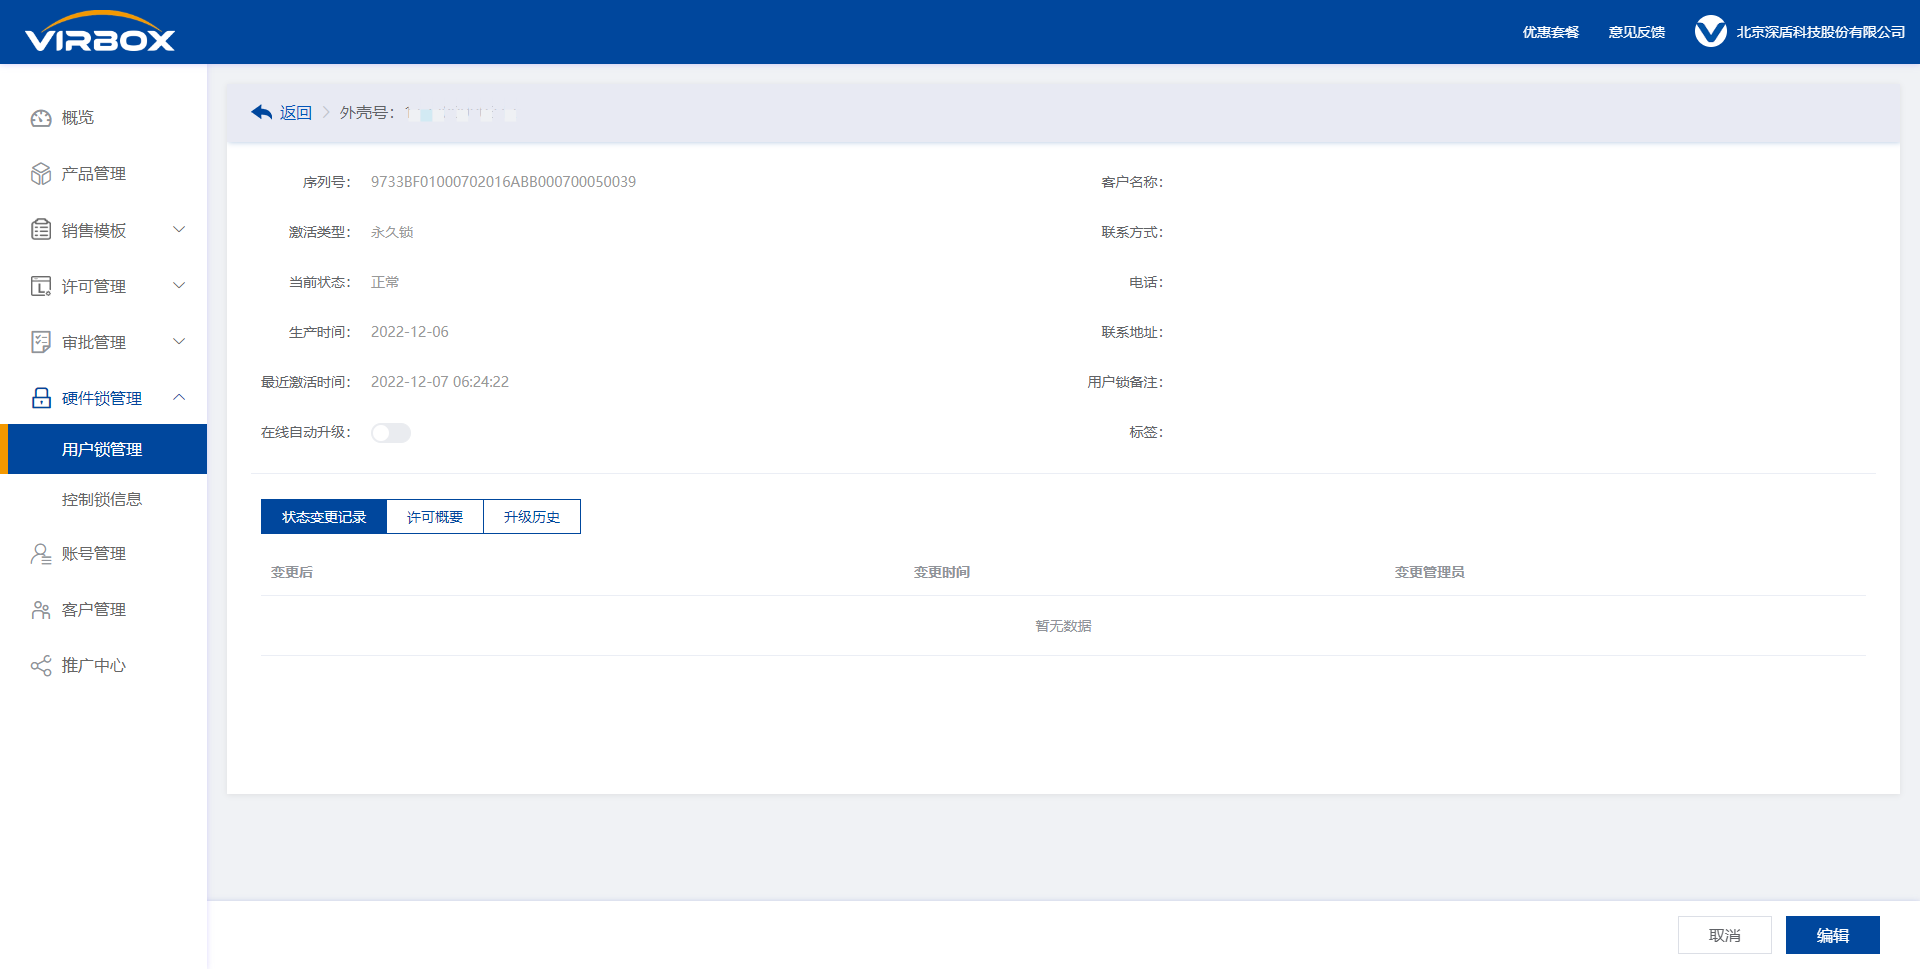
Task: Click the 产品管理 cube icon
Action: 41,174
